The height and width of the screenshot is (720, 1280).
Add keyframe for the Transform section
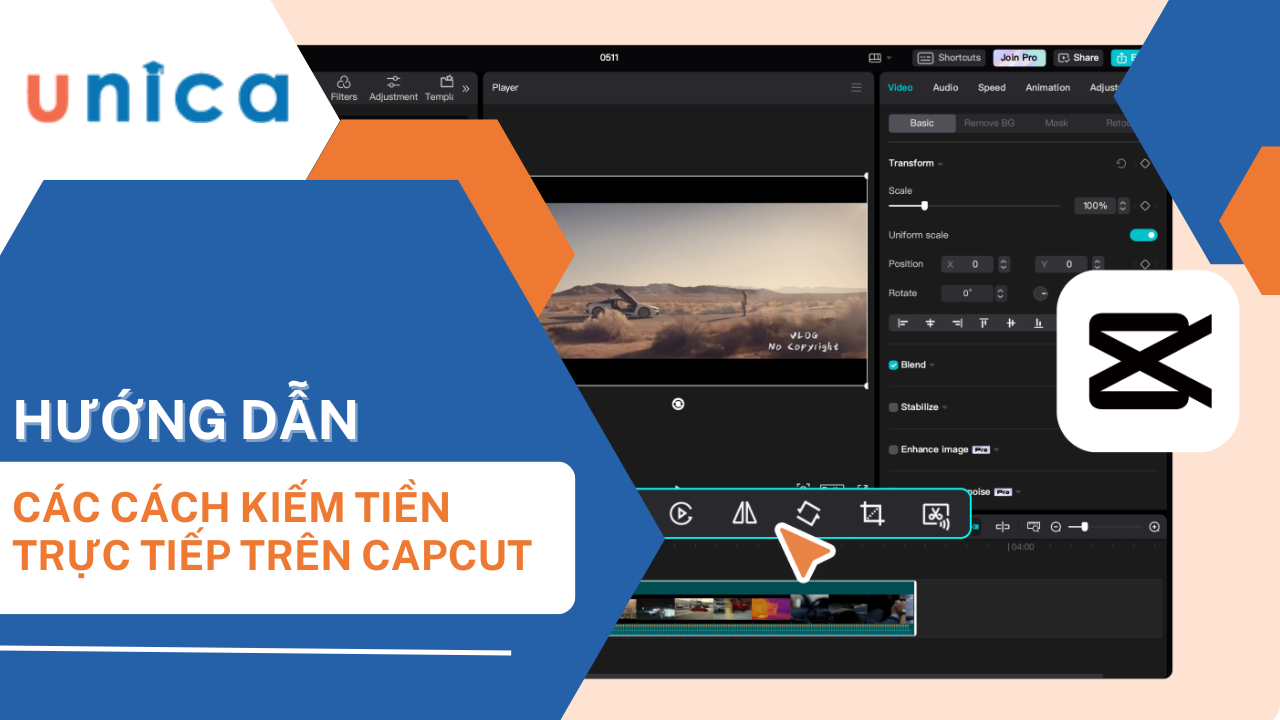click(1145, 163)
